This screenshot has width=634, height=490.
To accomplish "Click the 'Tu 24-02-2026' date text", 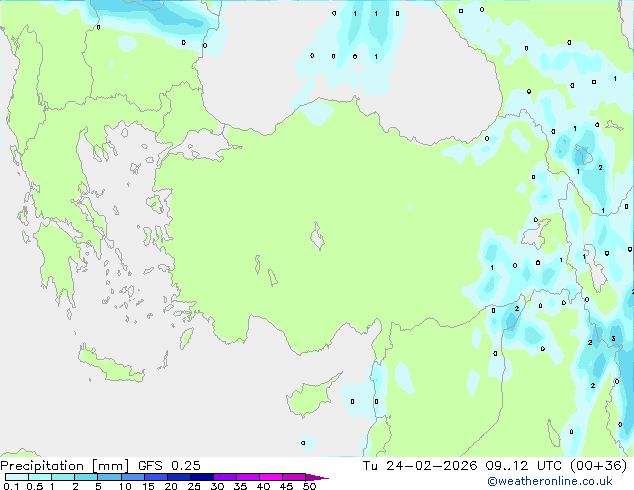I will click(x=420, y=466).
